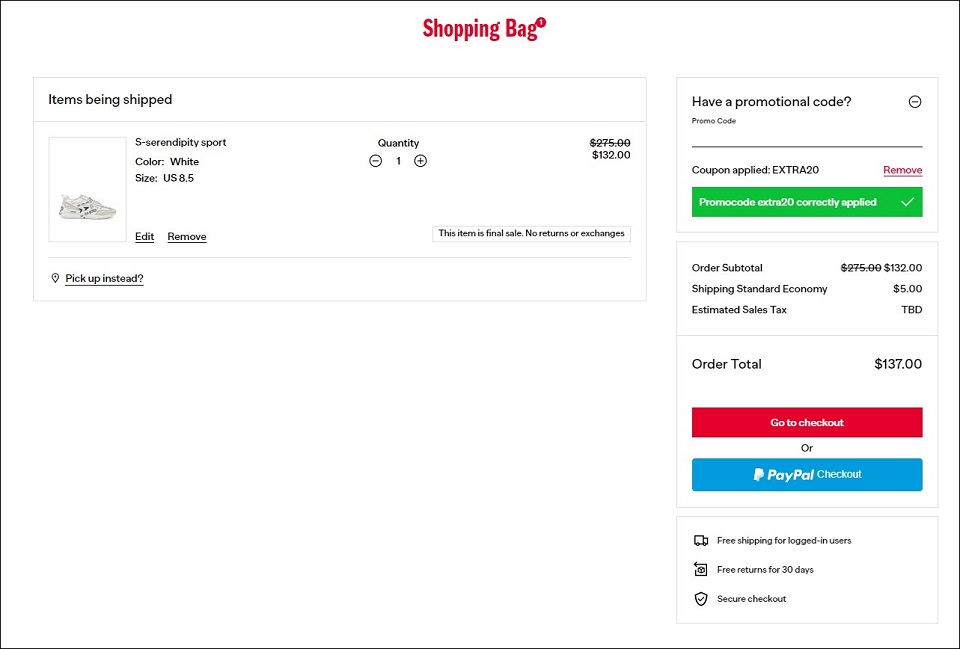Click the Secure checkout text

point(751,599)
